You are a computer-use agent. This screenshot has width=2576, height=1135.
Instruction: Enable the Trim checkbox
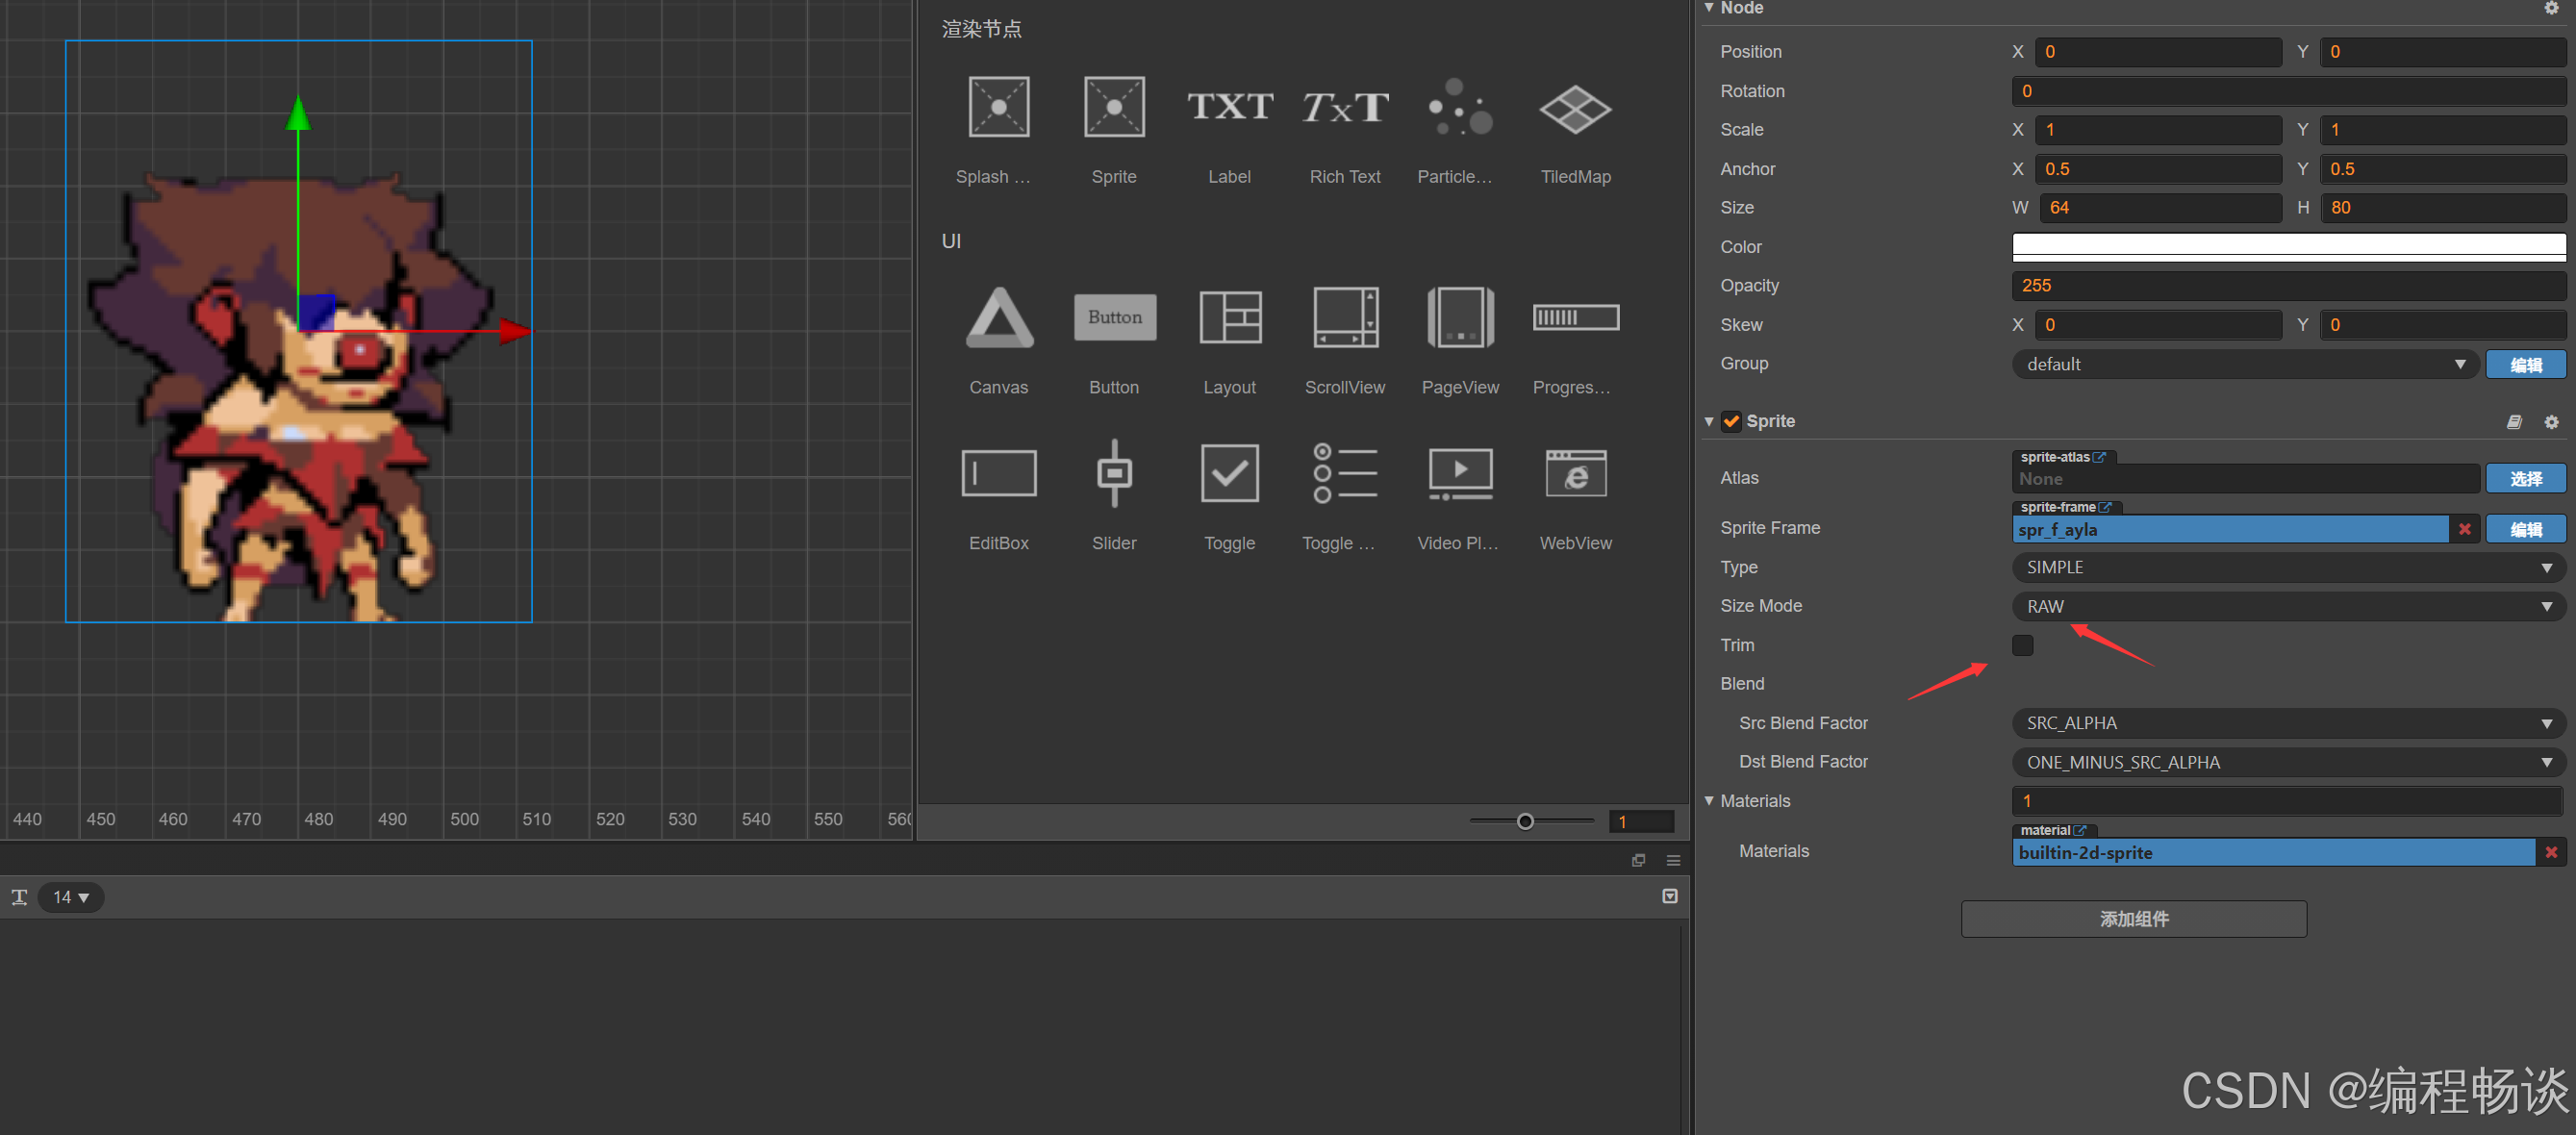tap(2022, 645)
